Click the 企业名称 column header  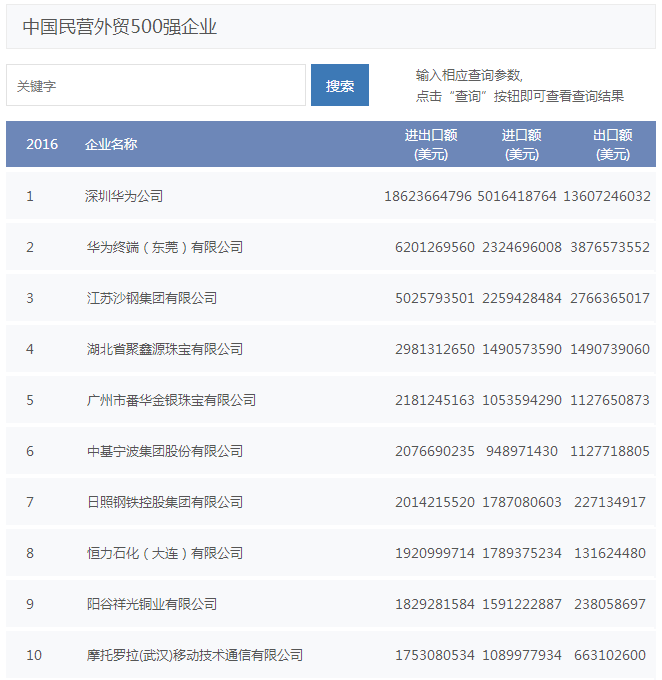111,144
